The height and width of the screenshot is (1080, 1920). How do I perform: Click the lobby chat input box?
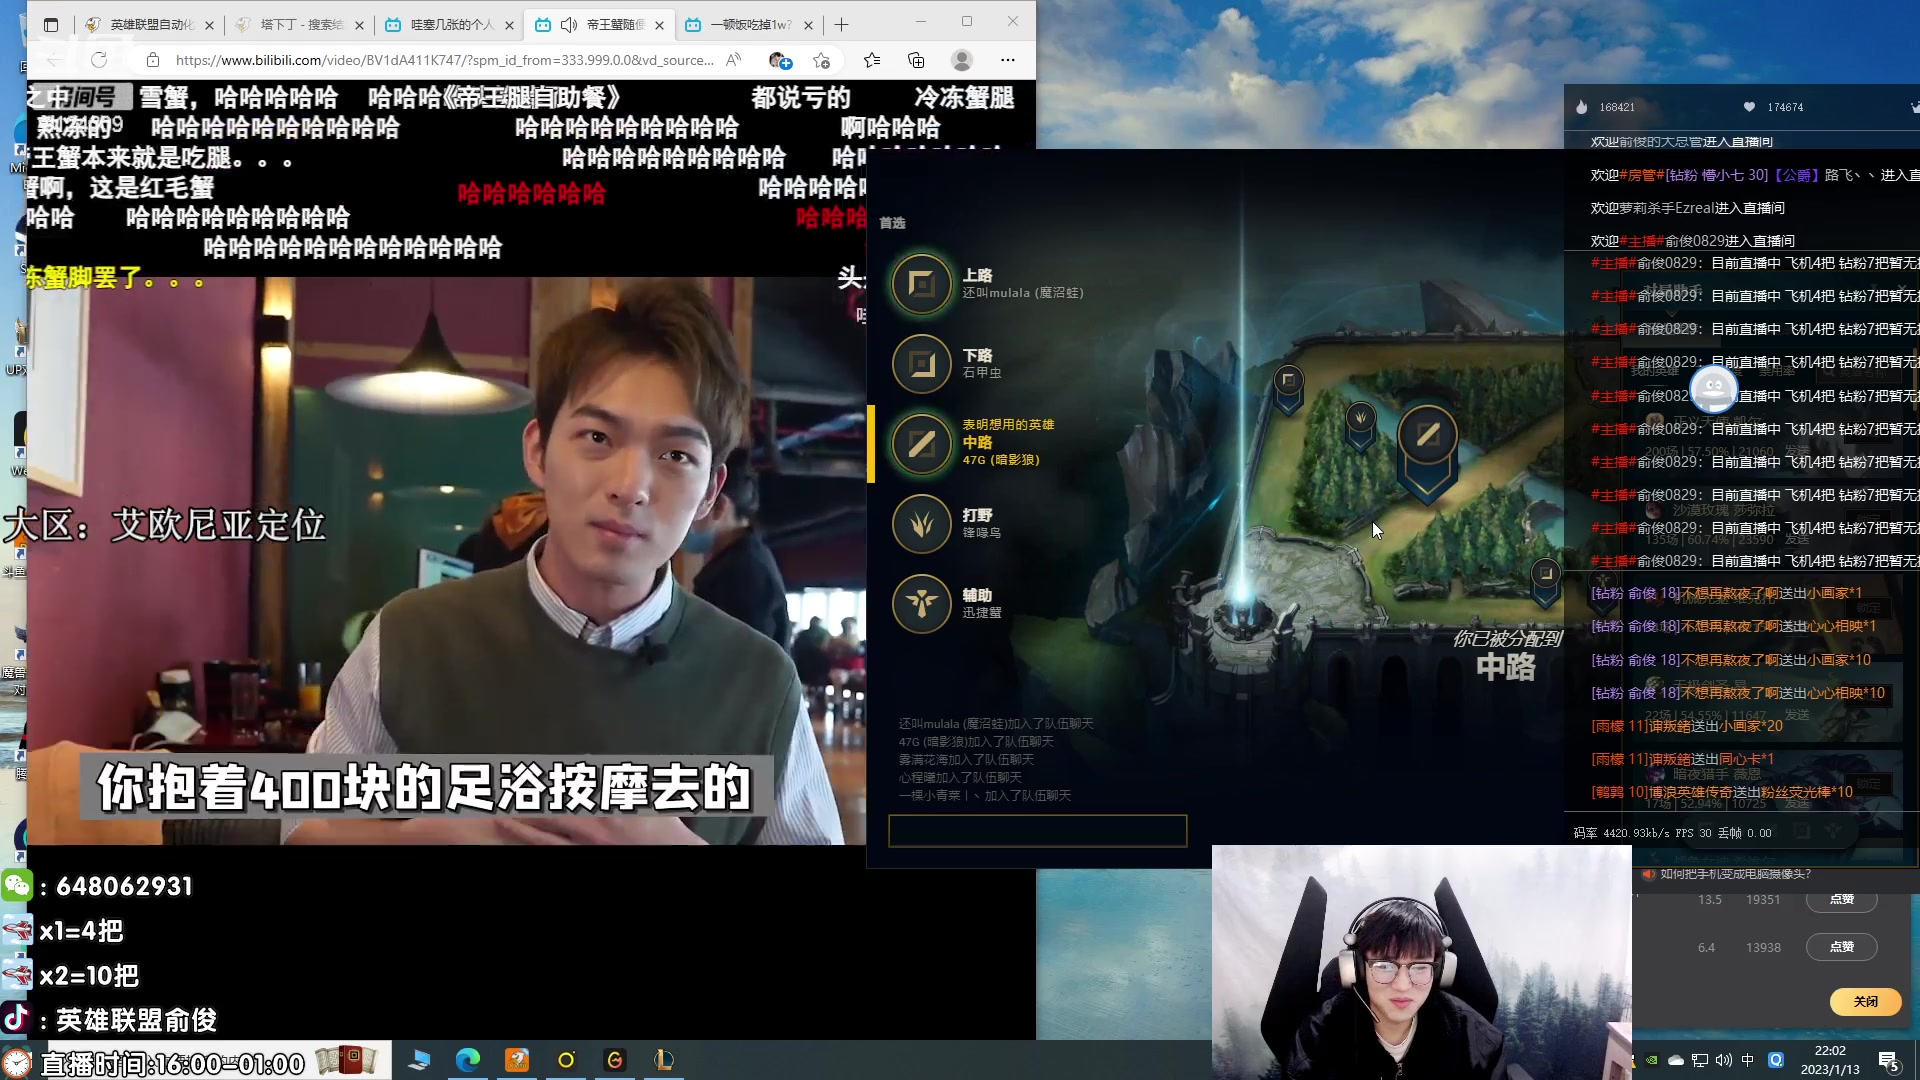pos(1037,831)
